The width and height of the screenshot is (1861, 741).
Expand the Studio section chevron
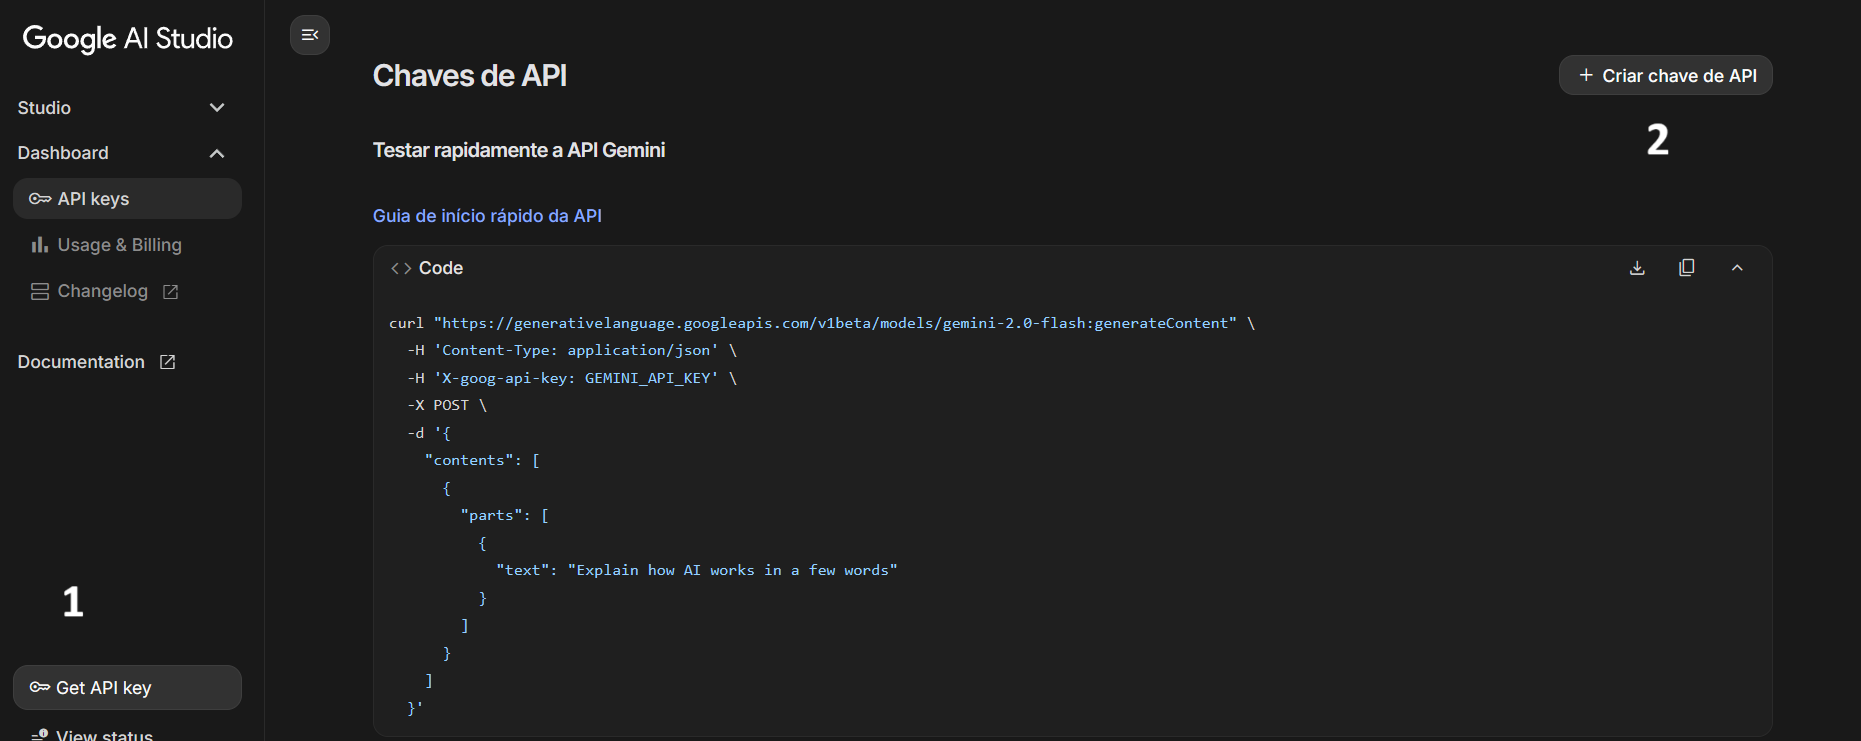(217, 108)
